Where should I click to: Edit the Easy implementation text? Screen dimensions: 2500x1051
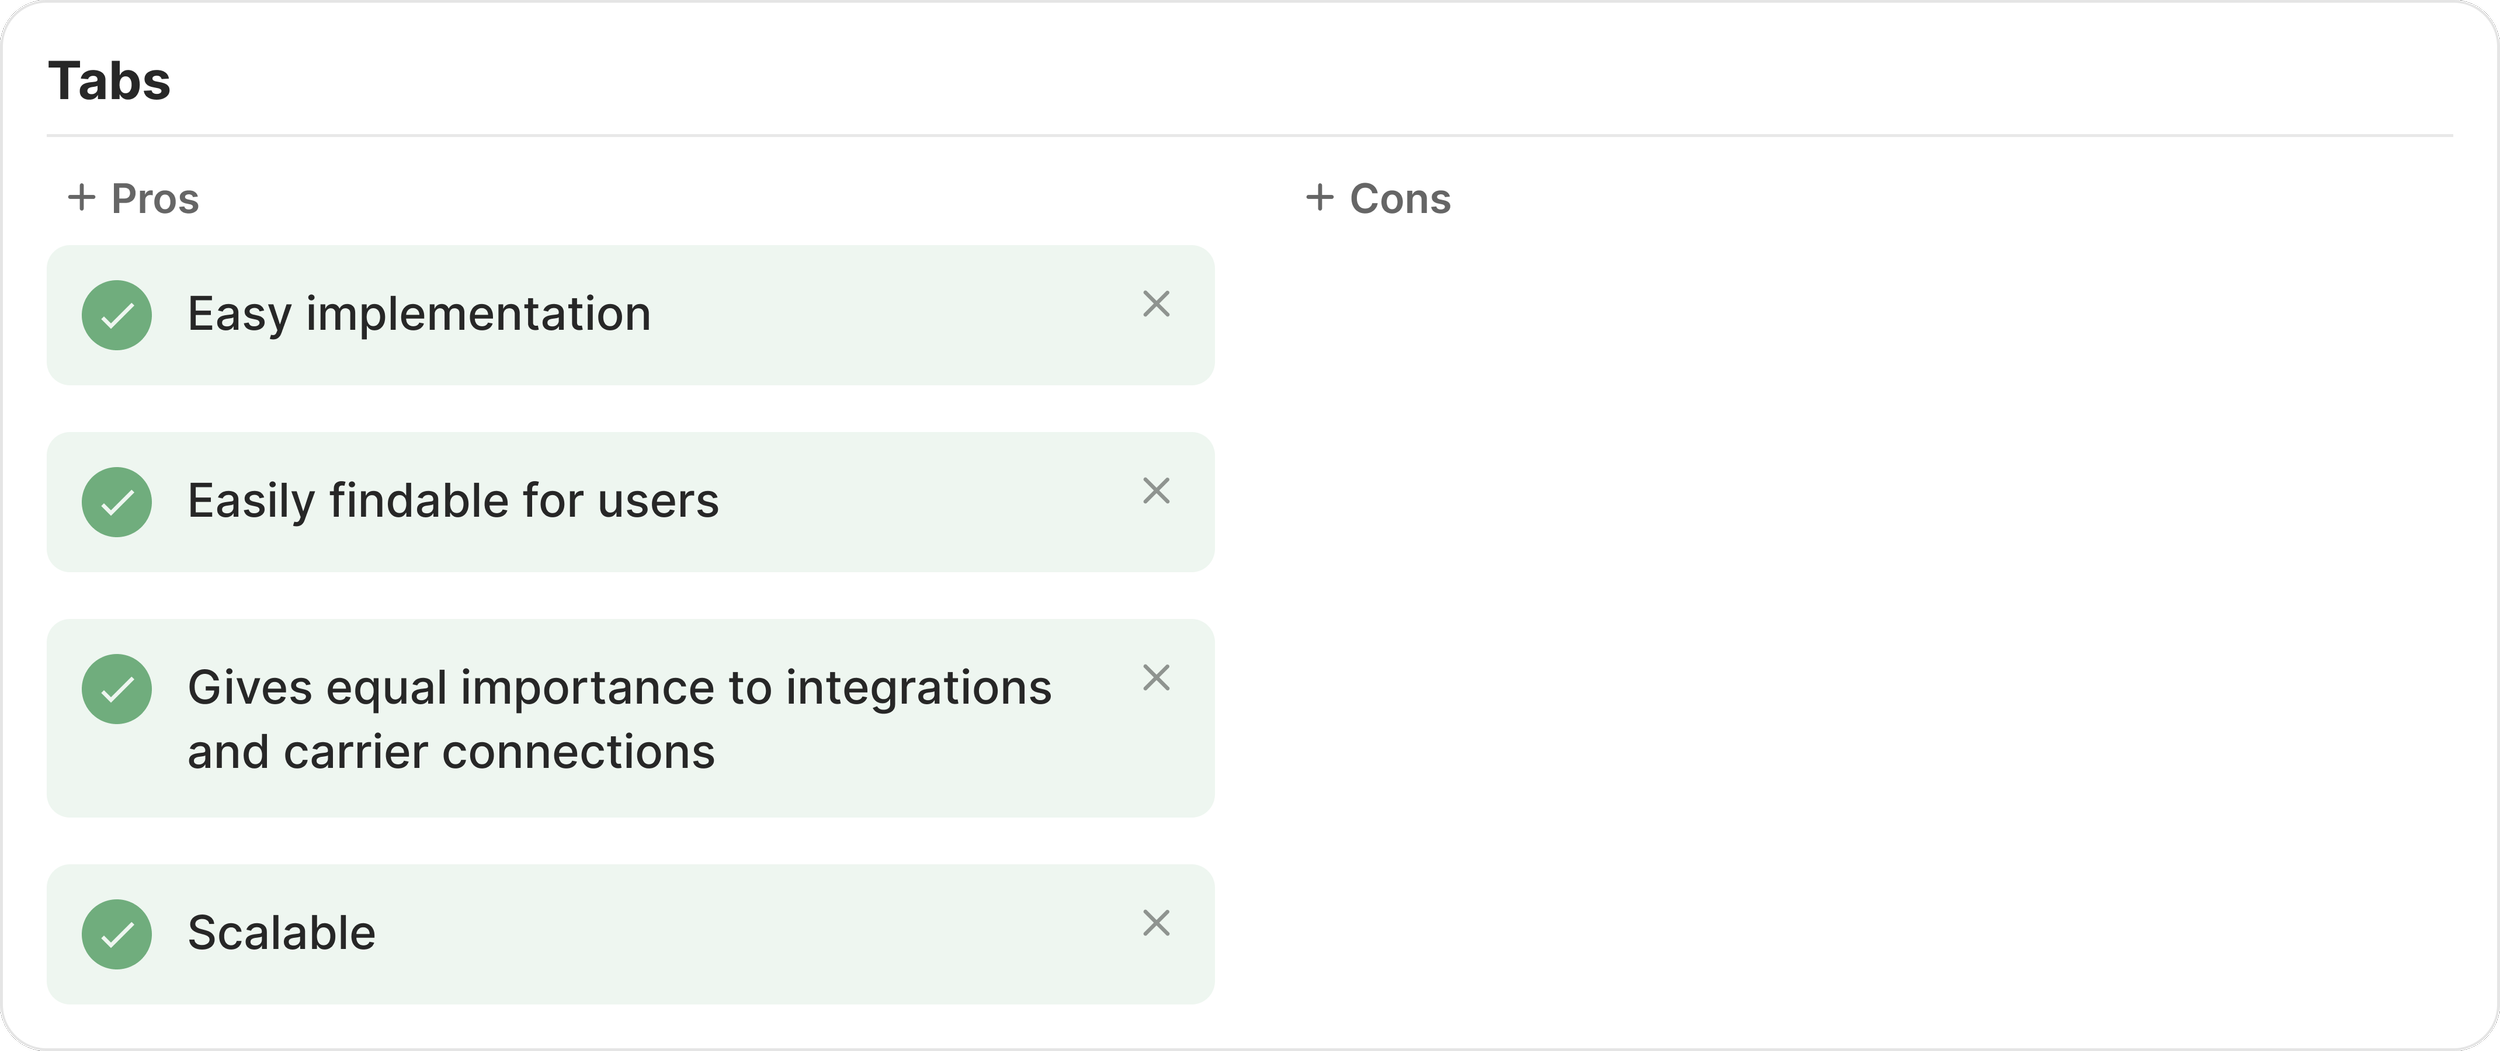(419, 315)
